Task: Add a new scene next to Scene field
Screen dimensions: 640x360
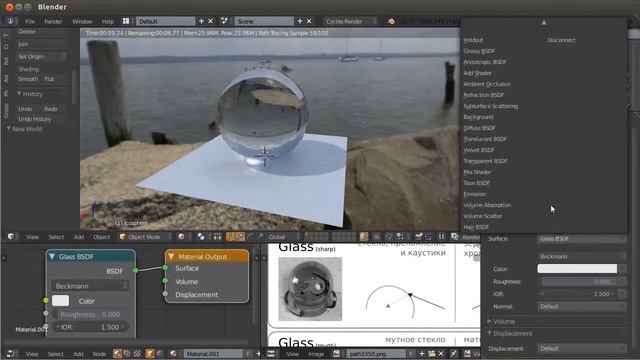Action: point(300,21)
